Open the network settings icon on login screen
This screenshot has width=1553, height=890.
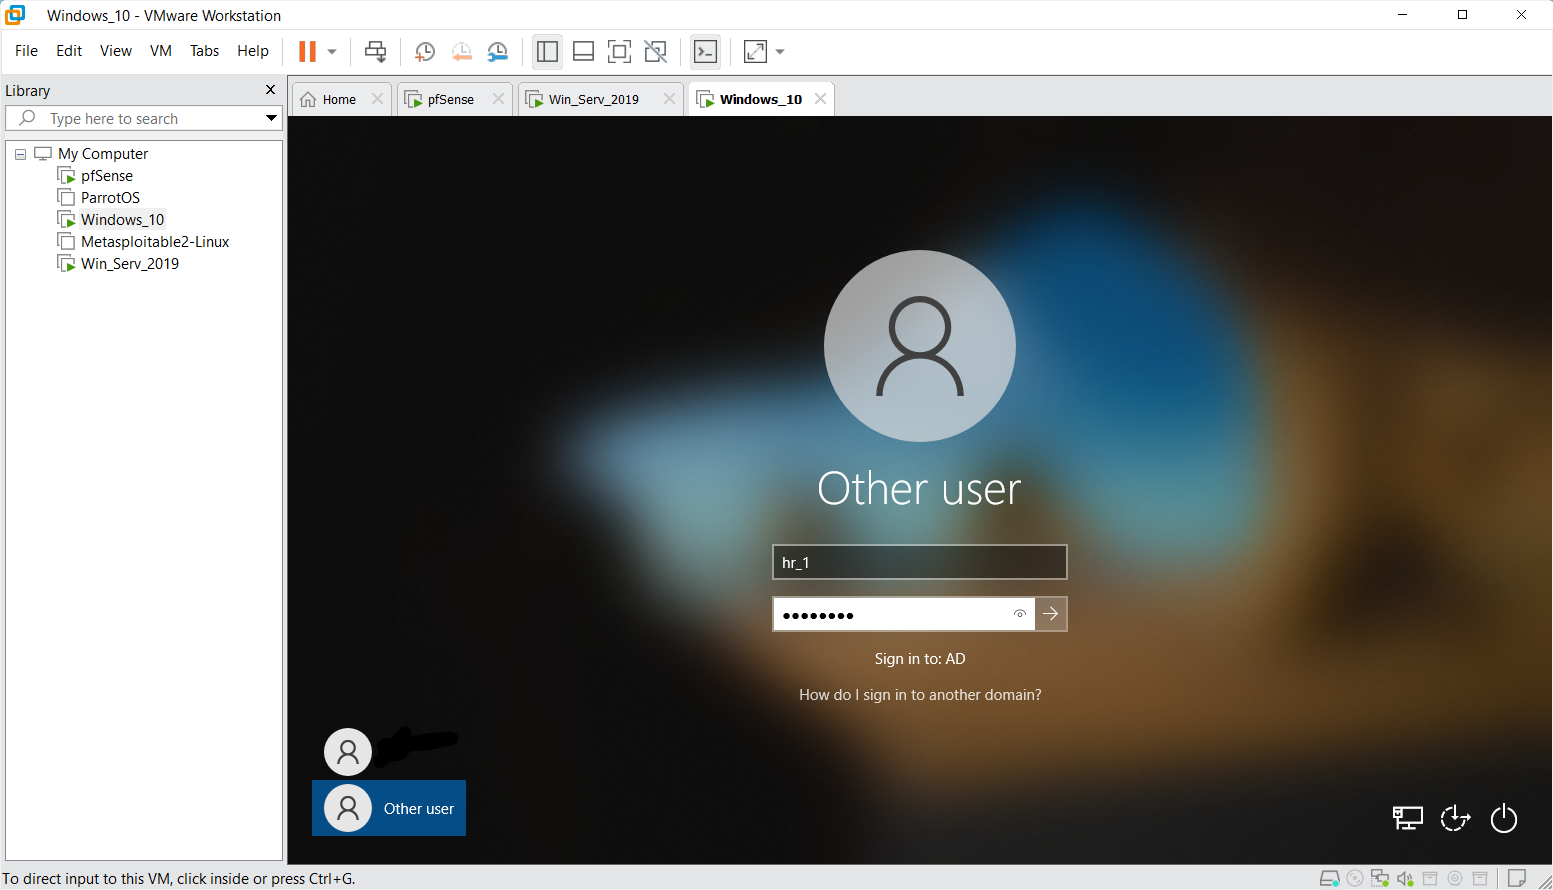point(1408,819)
